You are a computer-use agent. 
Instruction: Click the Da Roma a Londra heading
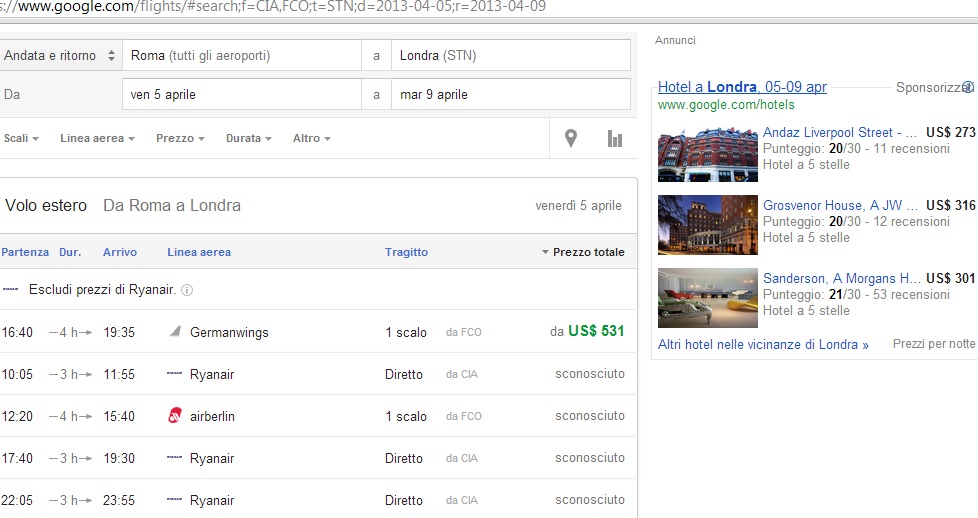pos(172,205)
